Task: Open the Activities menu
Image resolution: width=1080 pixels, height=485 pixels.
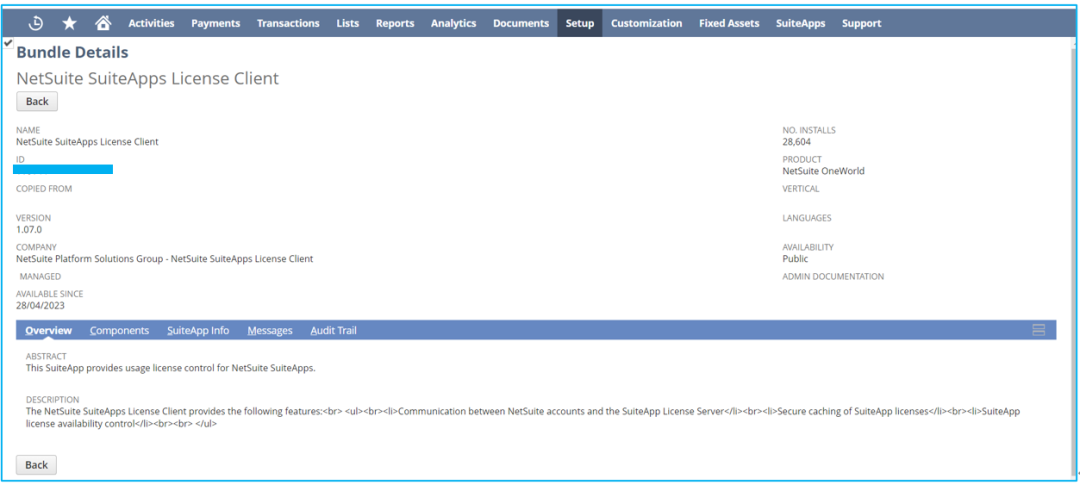Action: [152, 23]
